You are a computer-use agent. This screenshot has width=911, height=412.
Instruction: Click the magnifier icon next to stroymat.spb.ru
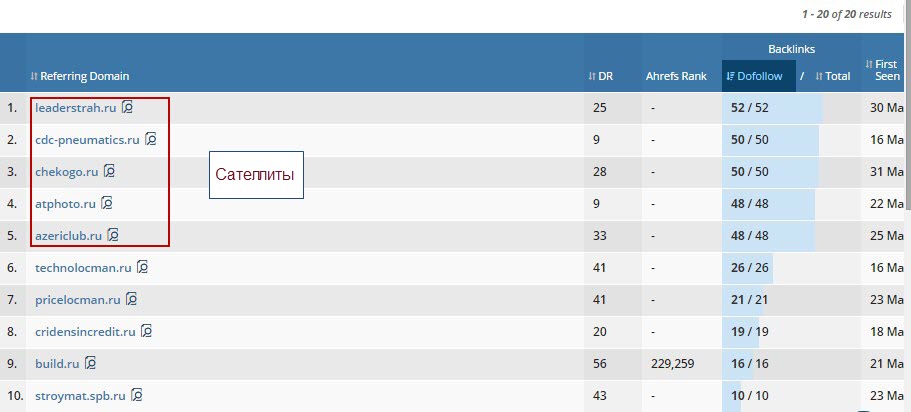point(137,395)
